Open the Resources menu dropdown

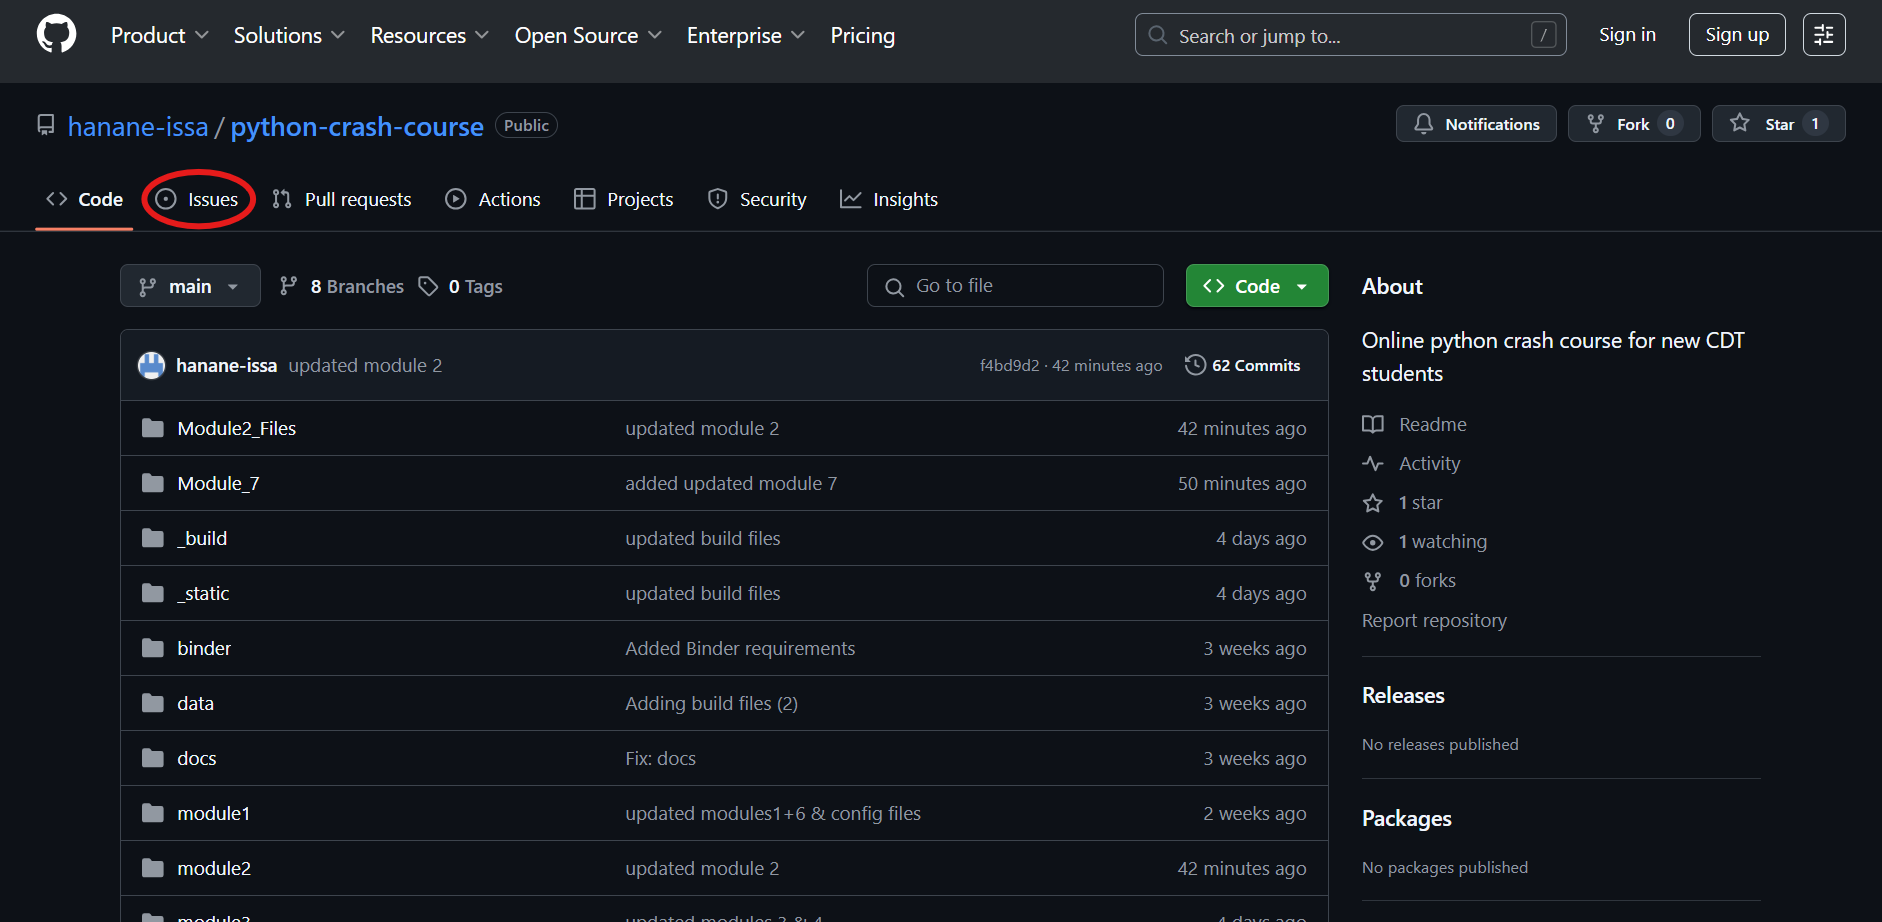pos(429,34)
